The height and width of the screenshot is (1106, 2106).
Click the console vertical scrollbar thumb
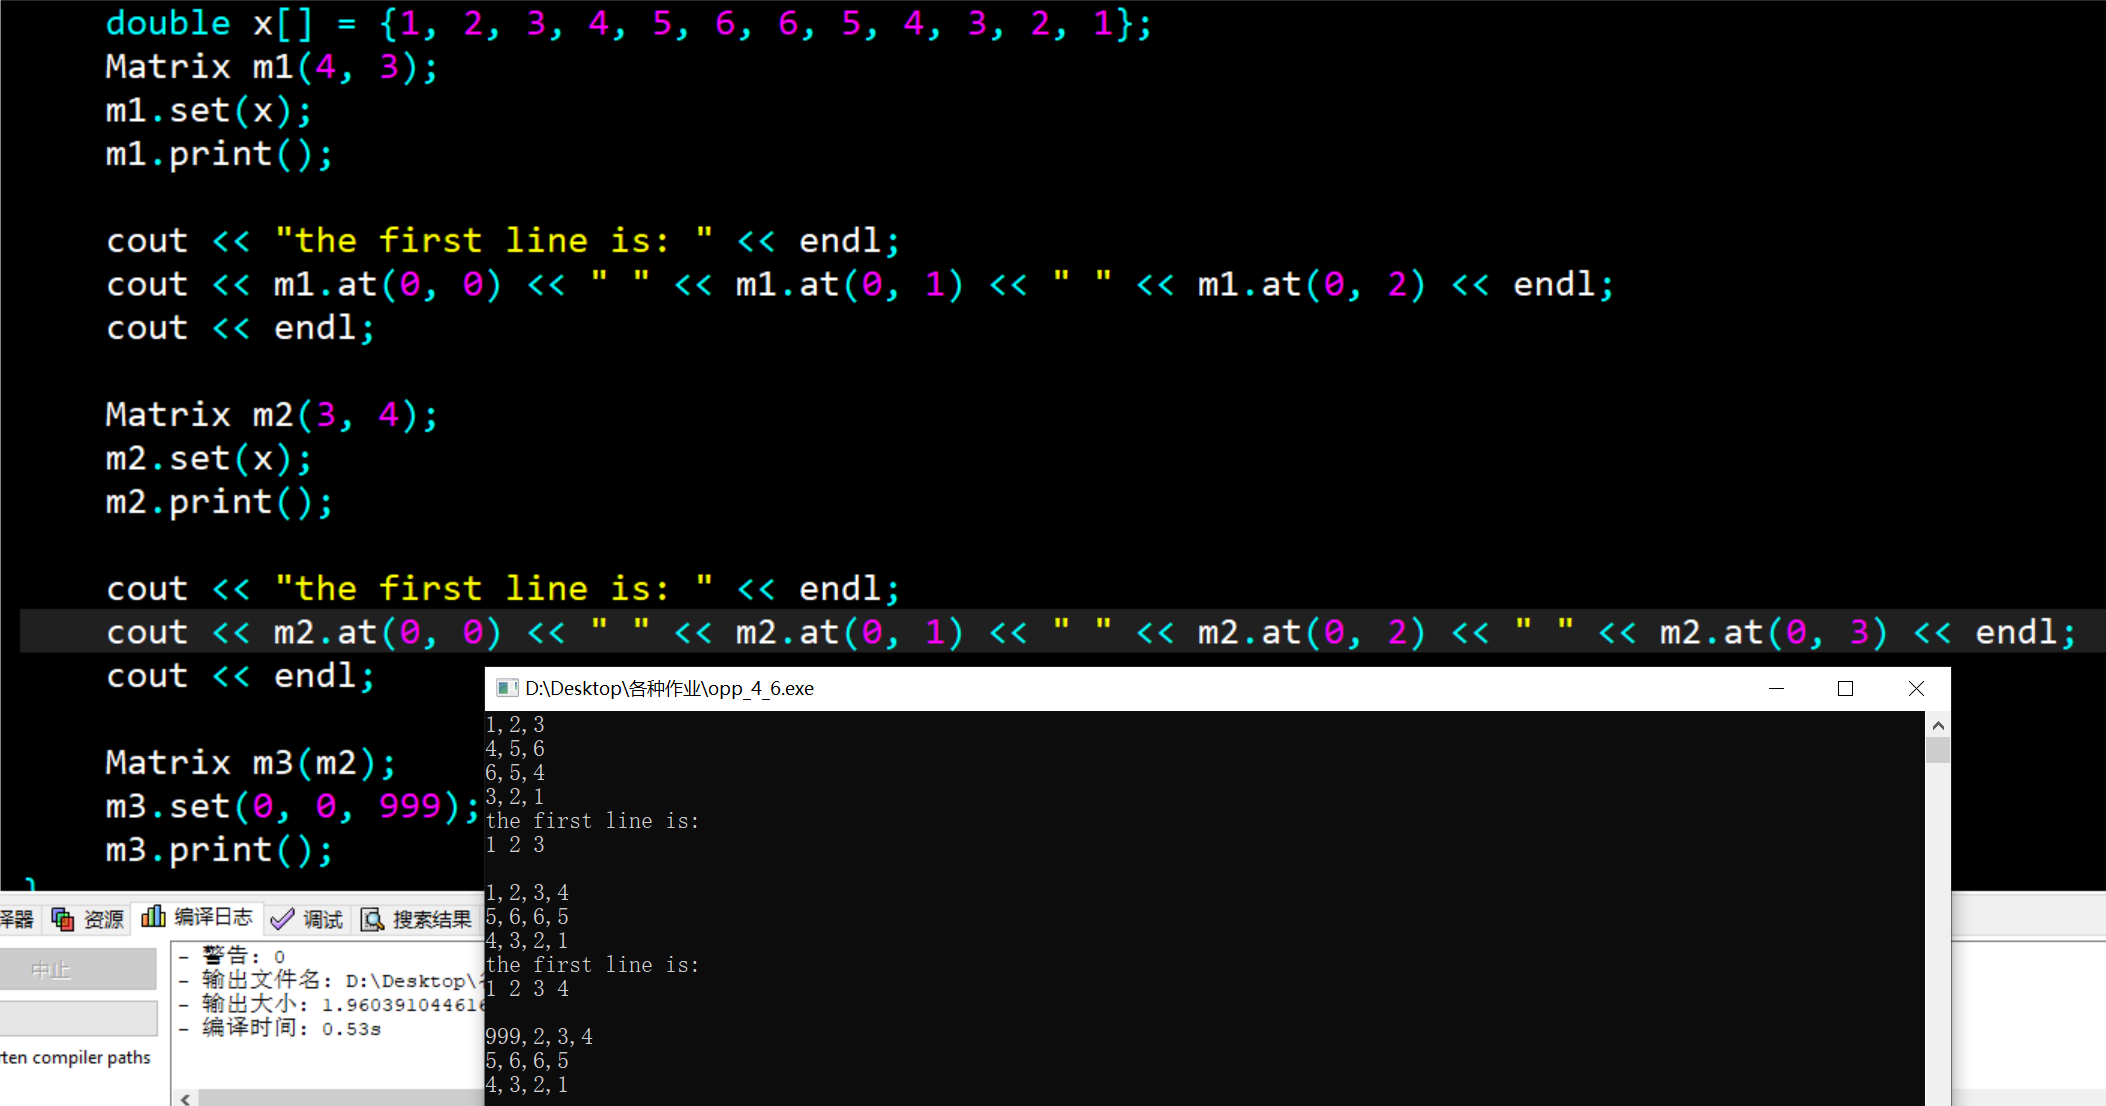(x=1937, y=750)
